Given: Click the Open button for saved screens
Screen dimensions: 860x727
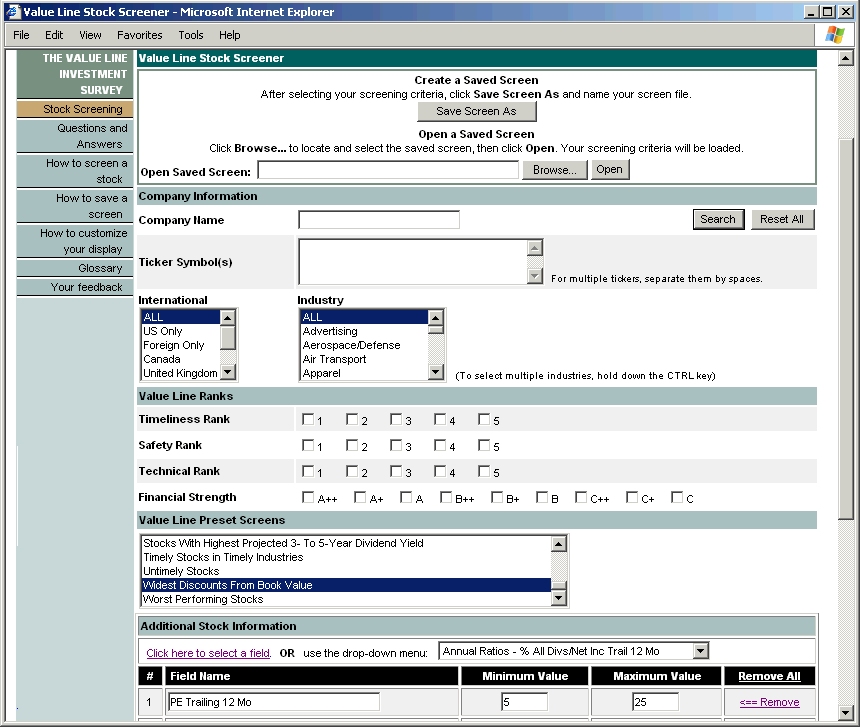Looking at the screenshot, I should tap(610, 169).
